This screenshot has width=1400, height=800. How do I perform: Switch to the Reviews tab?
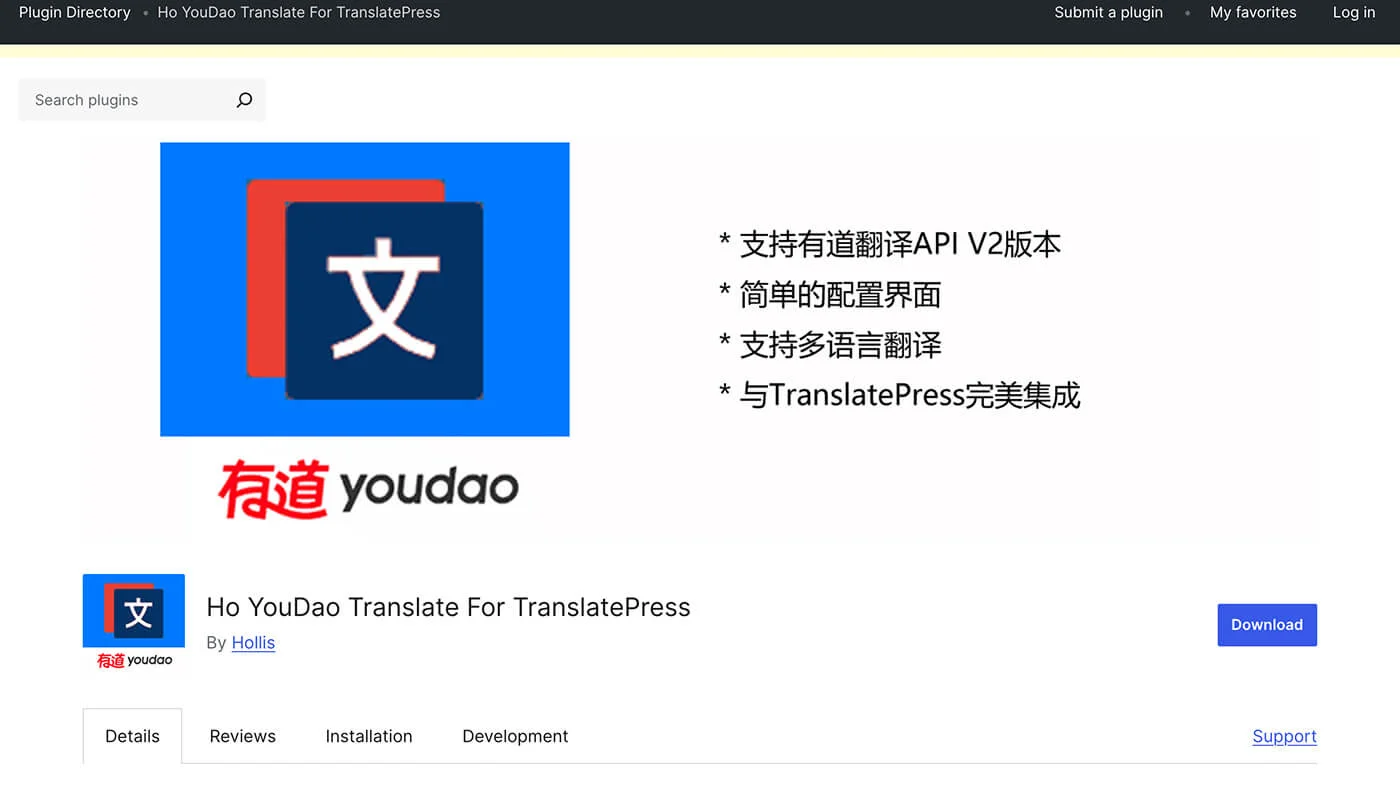242,736
